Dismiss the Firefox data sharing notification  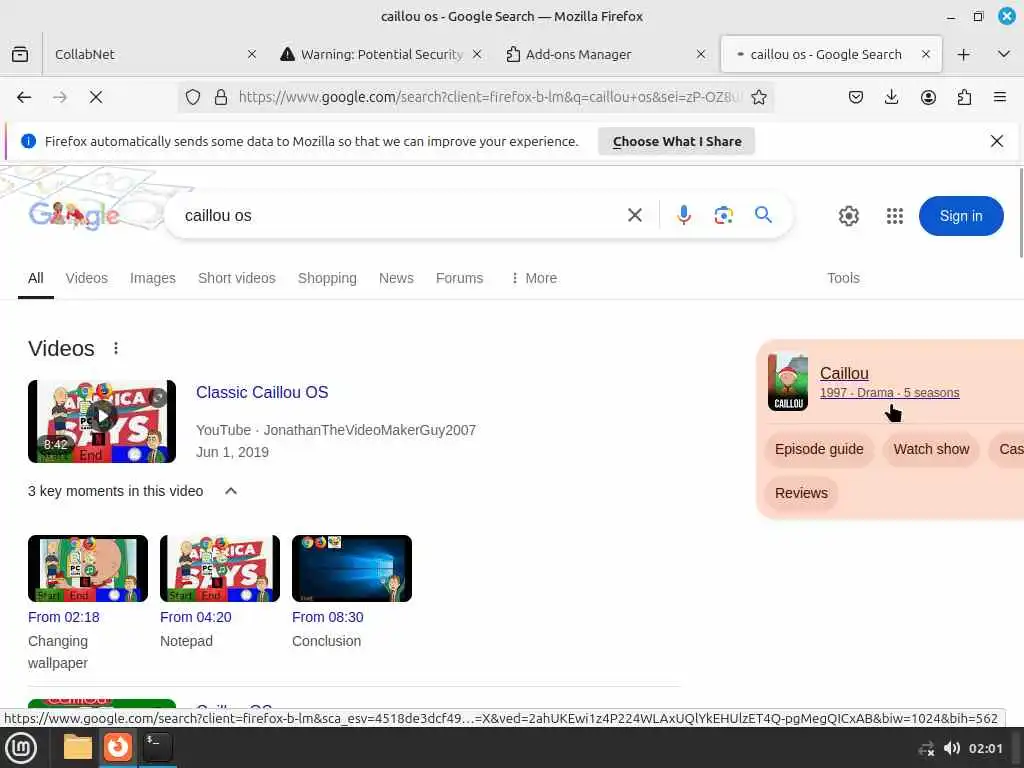(x=997, y=141)
